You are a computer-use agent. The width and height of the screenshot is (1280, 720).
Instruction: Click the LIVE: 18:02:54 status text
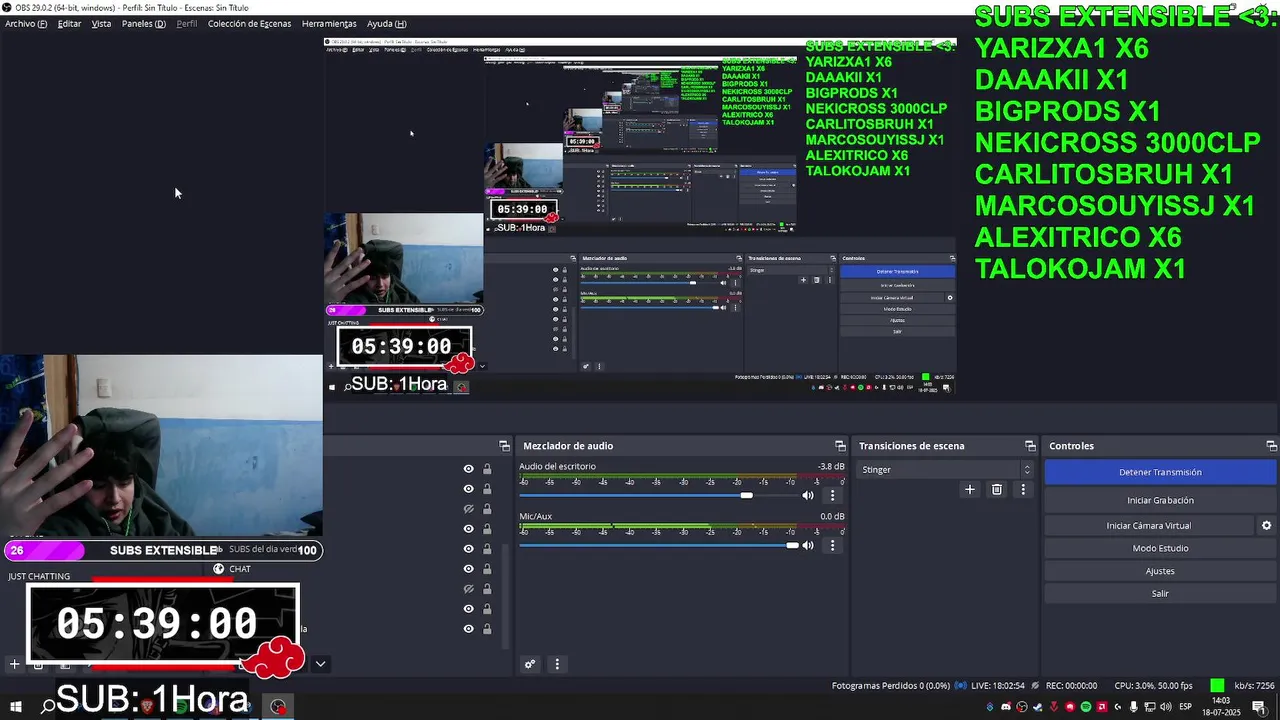click(x=997, y=686)
